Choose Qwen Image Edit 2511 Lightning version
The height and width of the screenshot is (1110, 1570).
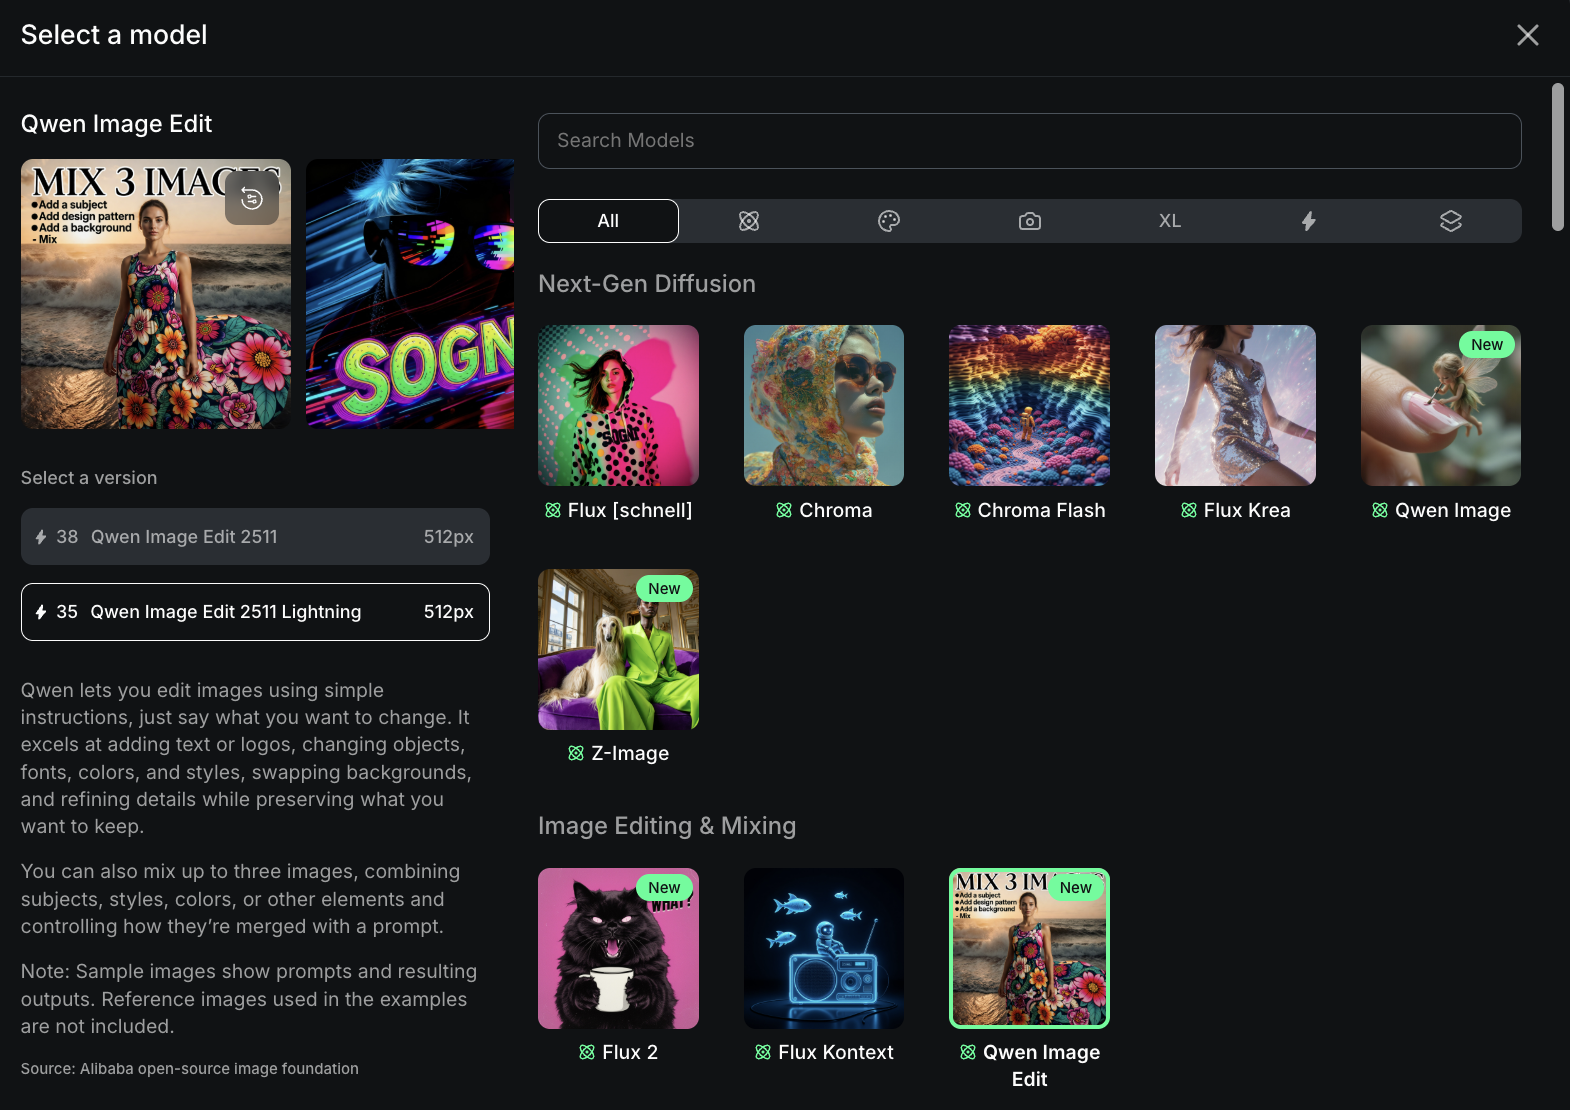[255, 612]
